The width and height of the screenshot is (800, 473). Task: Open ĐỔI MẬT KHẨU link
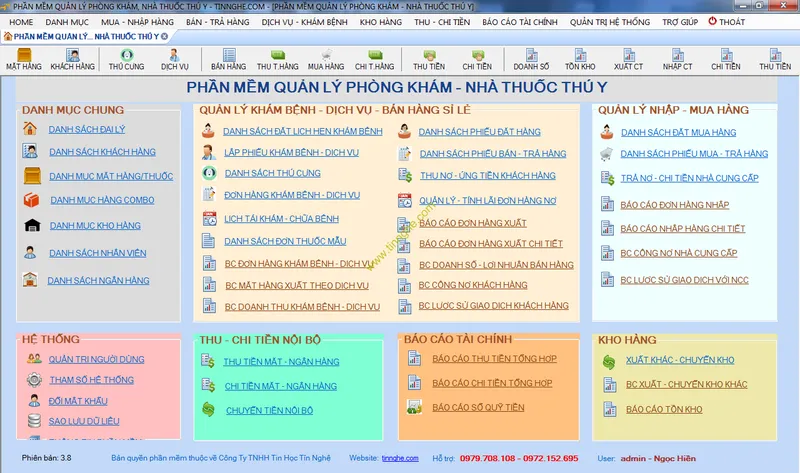[x=78, y=401]
